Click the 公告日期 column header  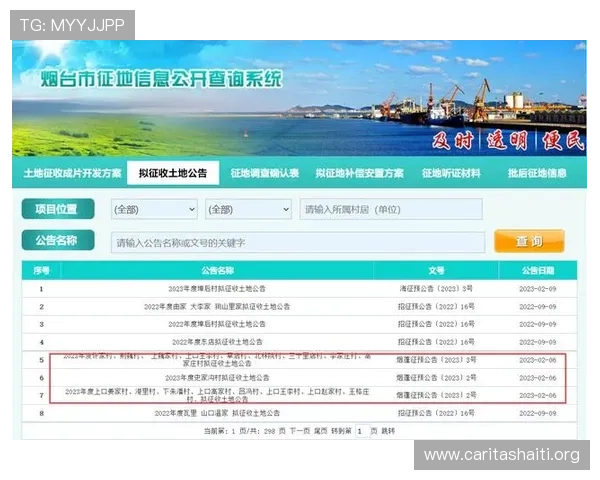538,271
